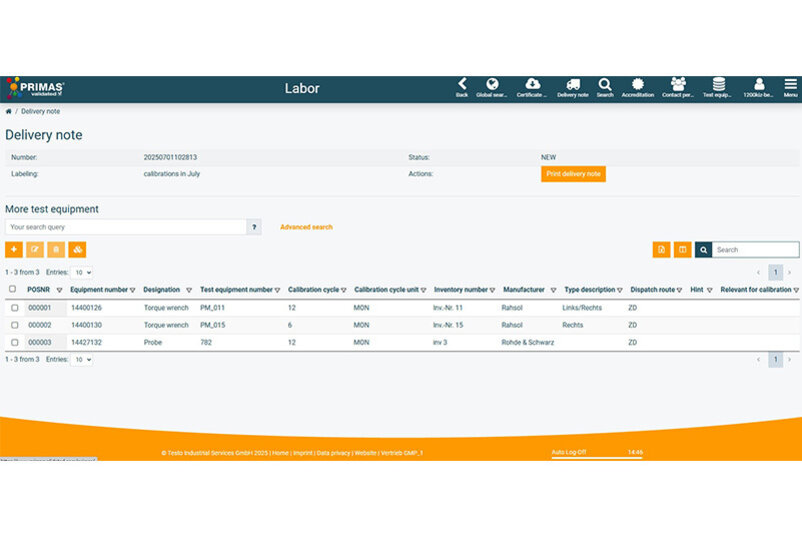Toggle the select-all header checkbox

[x=13, y=290]
